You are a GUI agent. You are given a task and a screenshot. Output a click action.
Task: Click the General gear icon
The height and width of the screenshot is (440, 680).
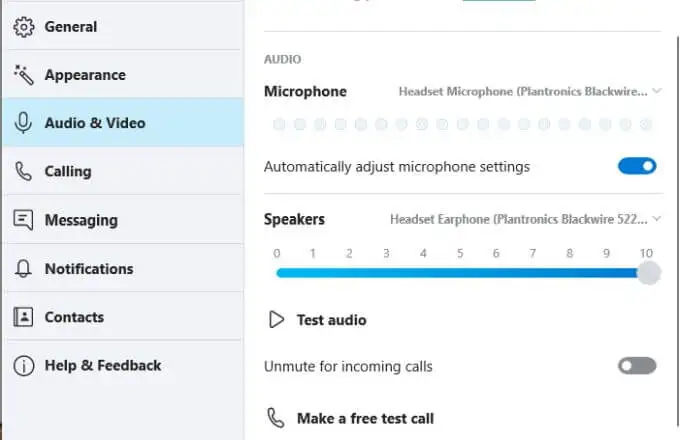click(x=23, y=26)
